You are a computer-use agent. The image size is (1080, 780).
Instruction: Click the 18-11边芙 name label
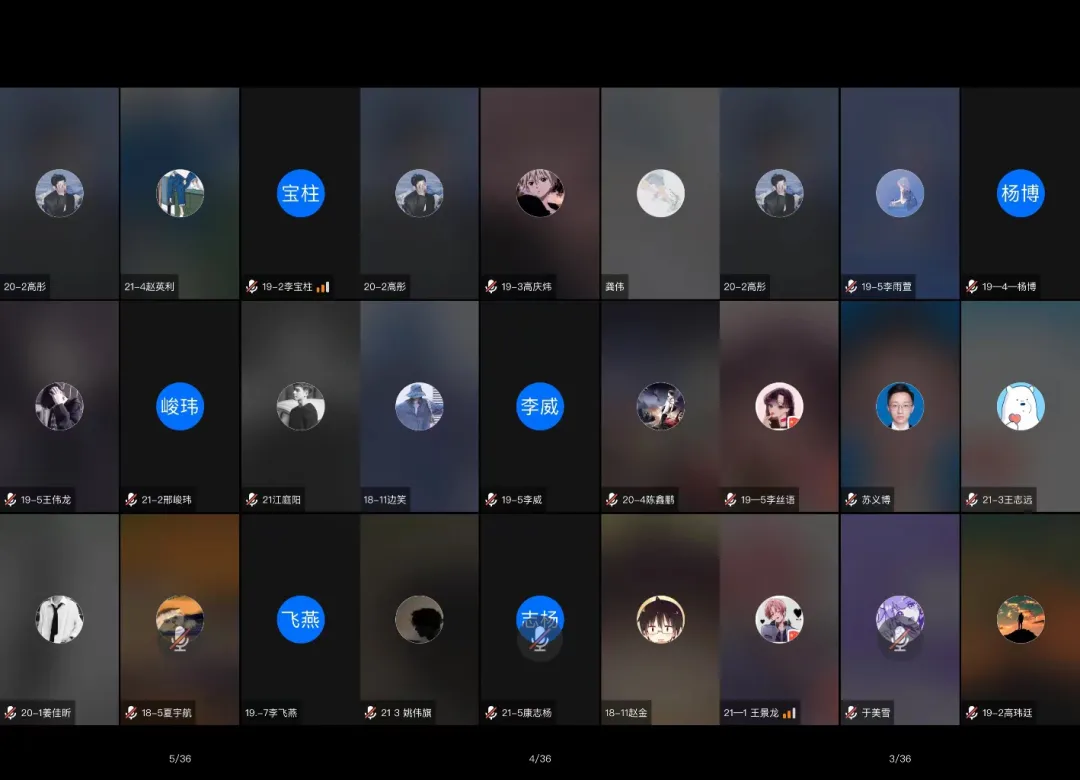(x=385, y=500)
